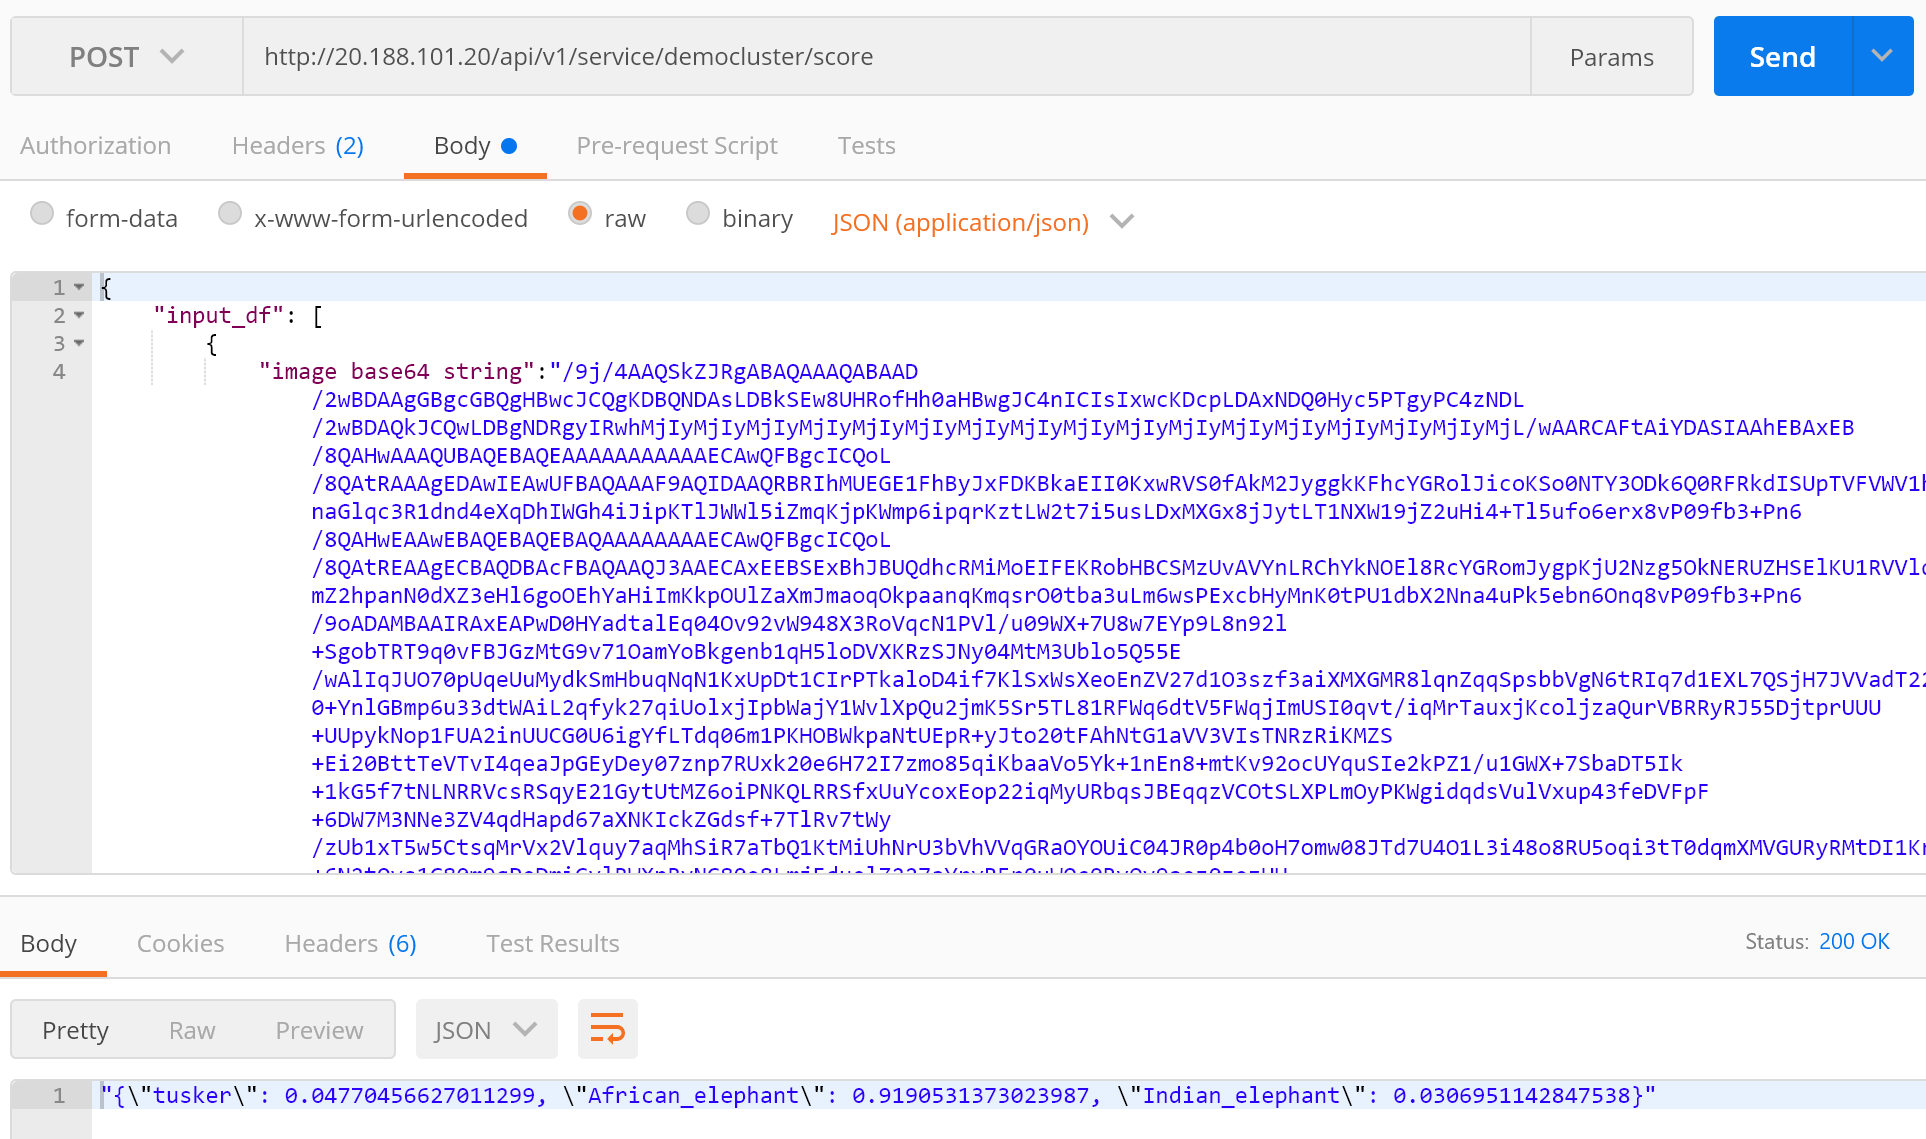1926x1139 pixels.
Task: Switch to request Headers (2) tab
Action: [297, 146]
